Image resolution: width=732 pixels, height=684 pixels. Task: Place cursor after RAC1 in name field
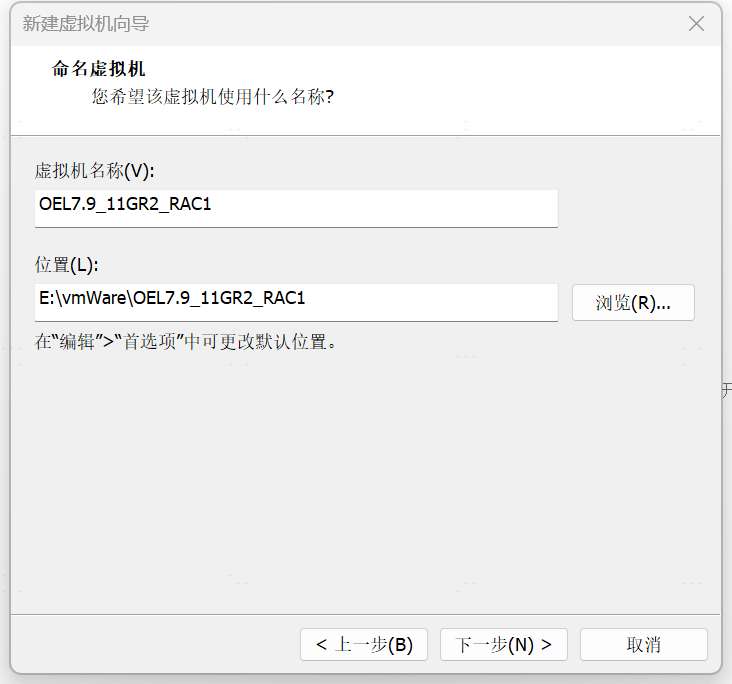pyautogui.click(x=213, y=205)
